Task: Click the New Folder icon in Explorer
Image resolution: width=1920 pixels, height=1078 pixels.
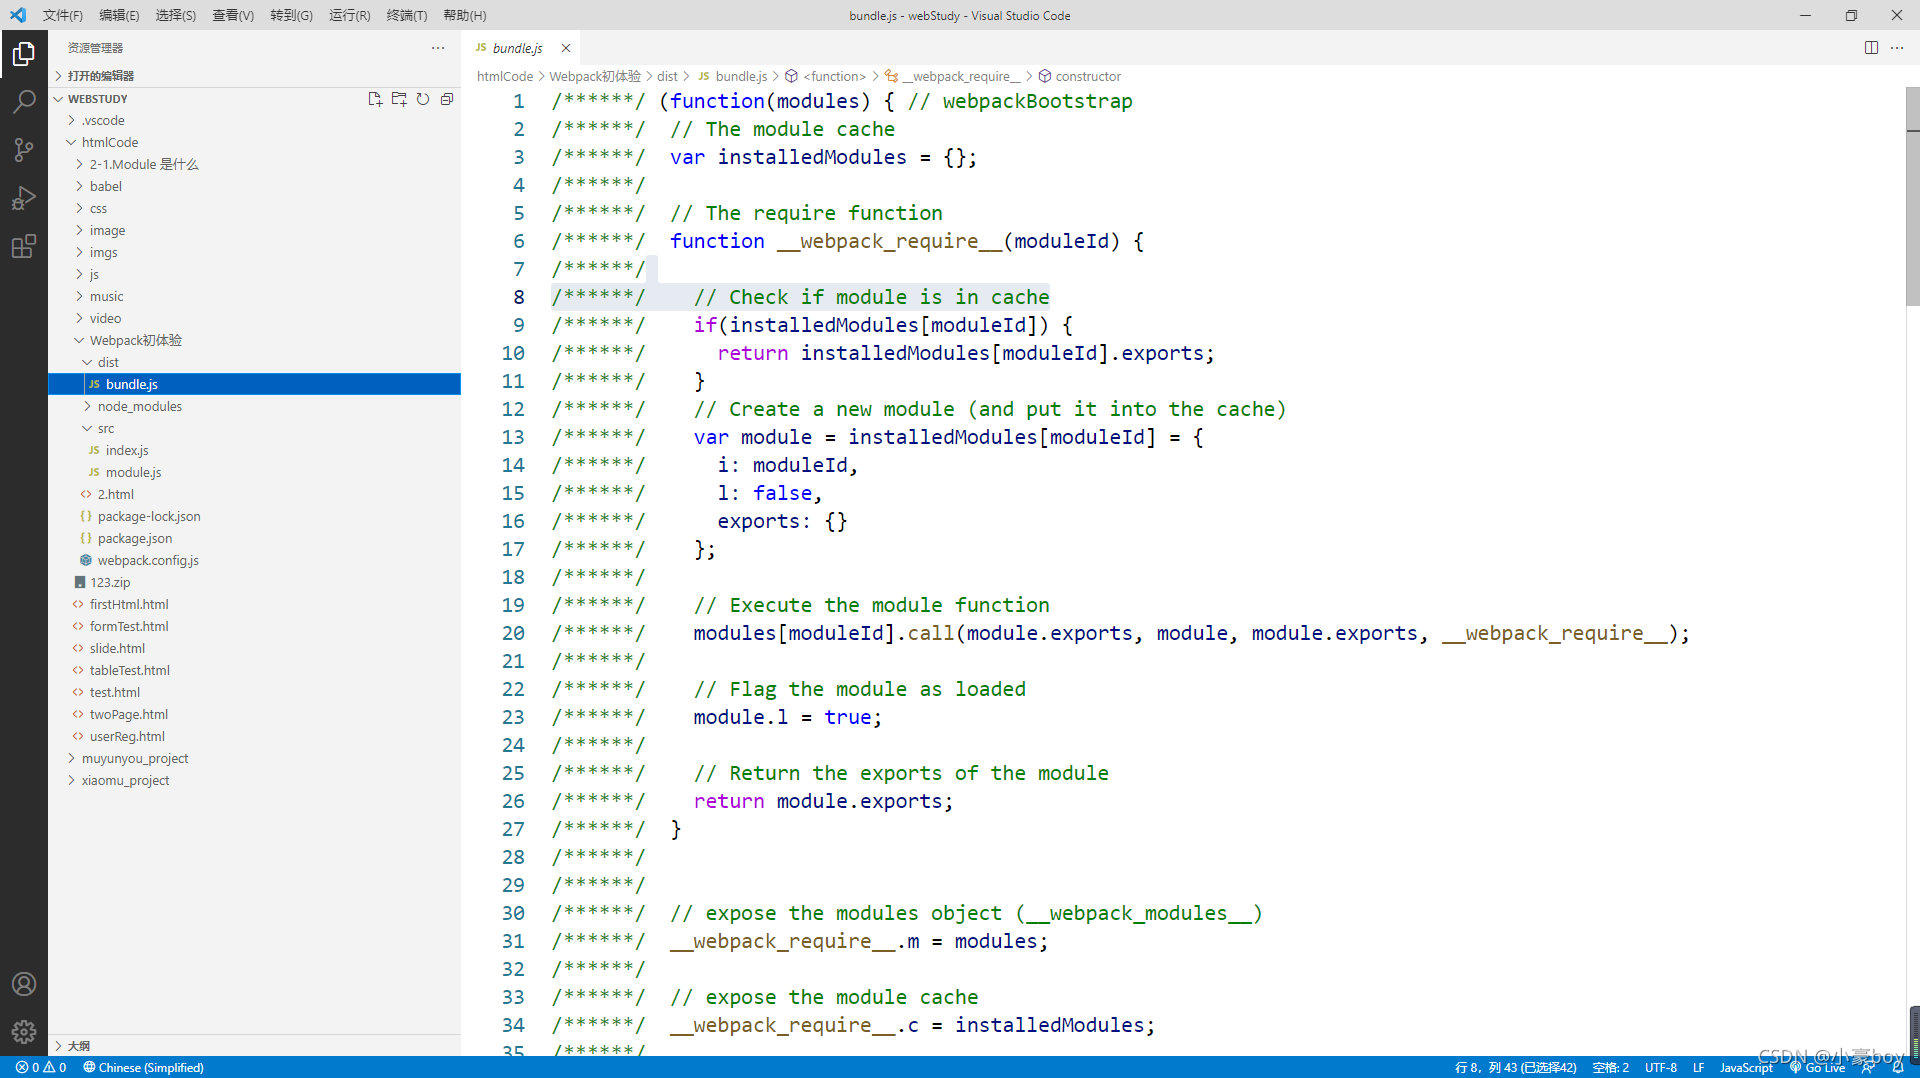Action: (x=399, y=99)
